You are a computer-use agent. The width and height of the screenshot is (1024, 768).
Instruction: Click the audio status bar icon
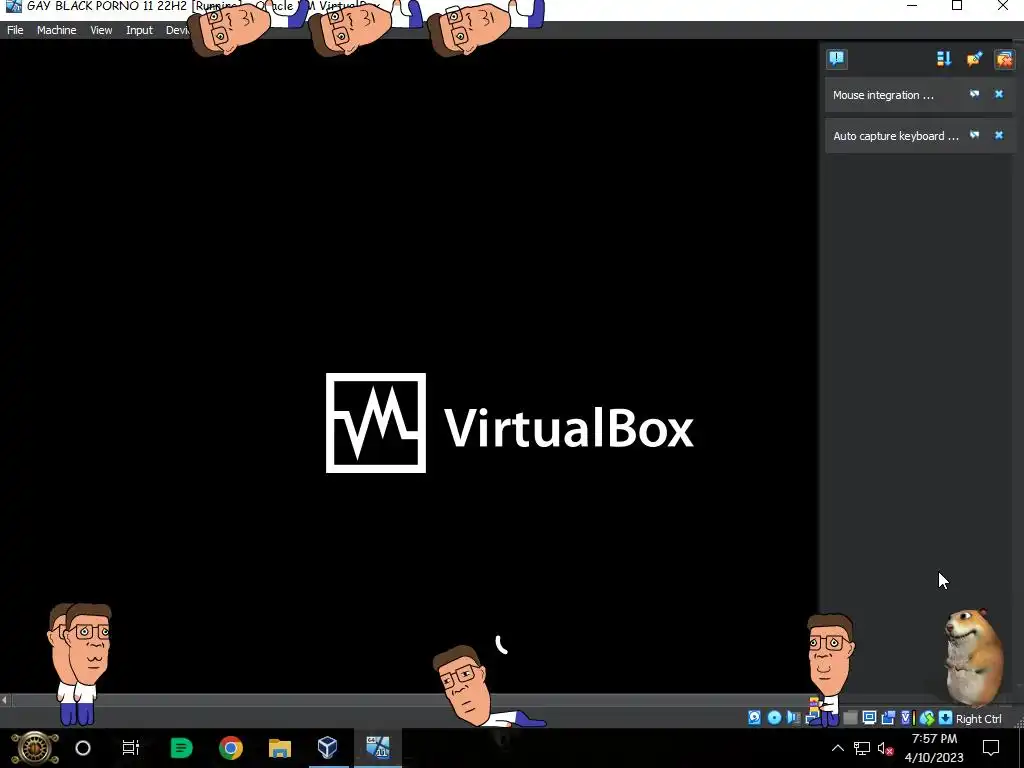click(x=793, y=718)
